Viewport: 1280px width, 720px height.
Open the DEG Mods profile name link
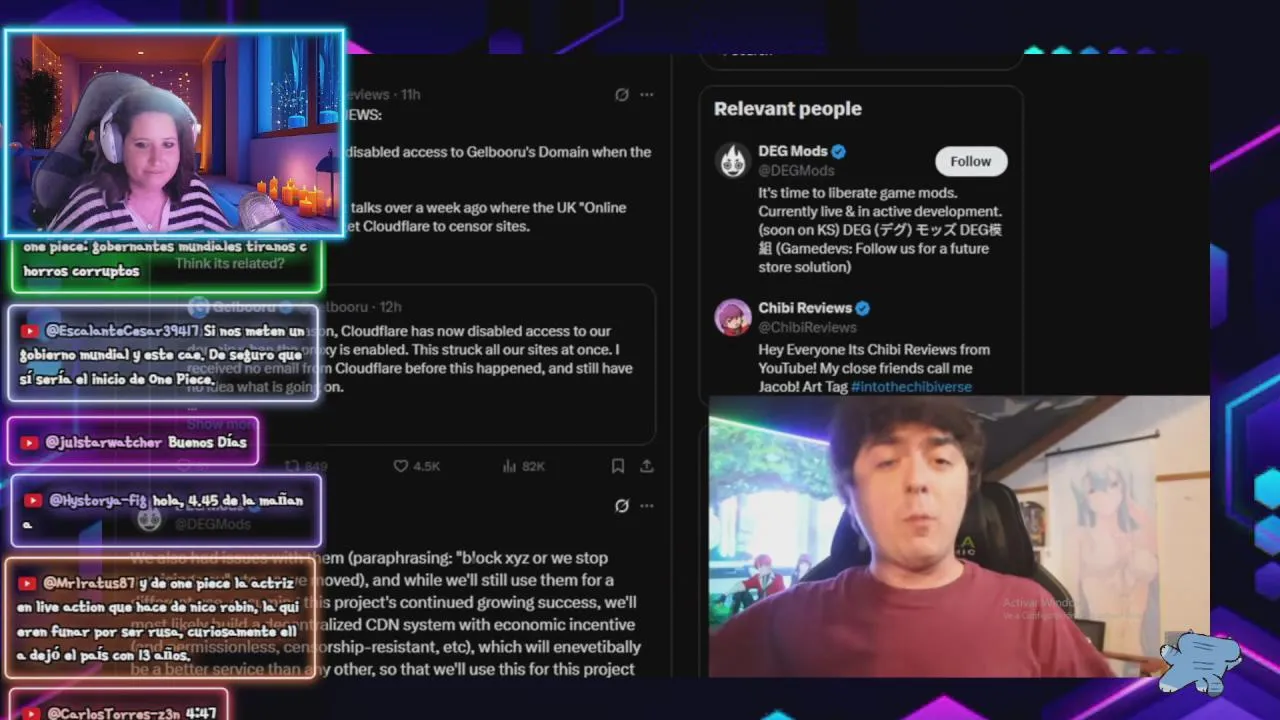point(793,151)
